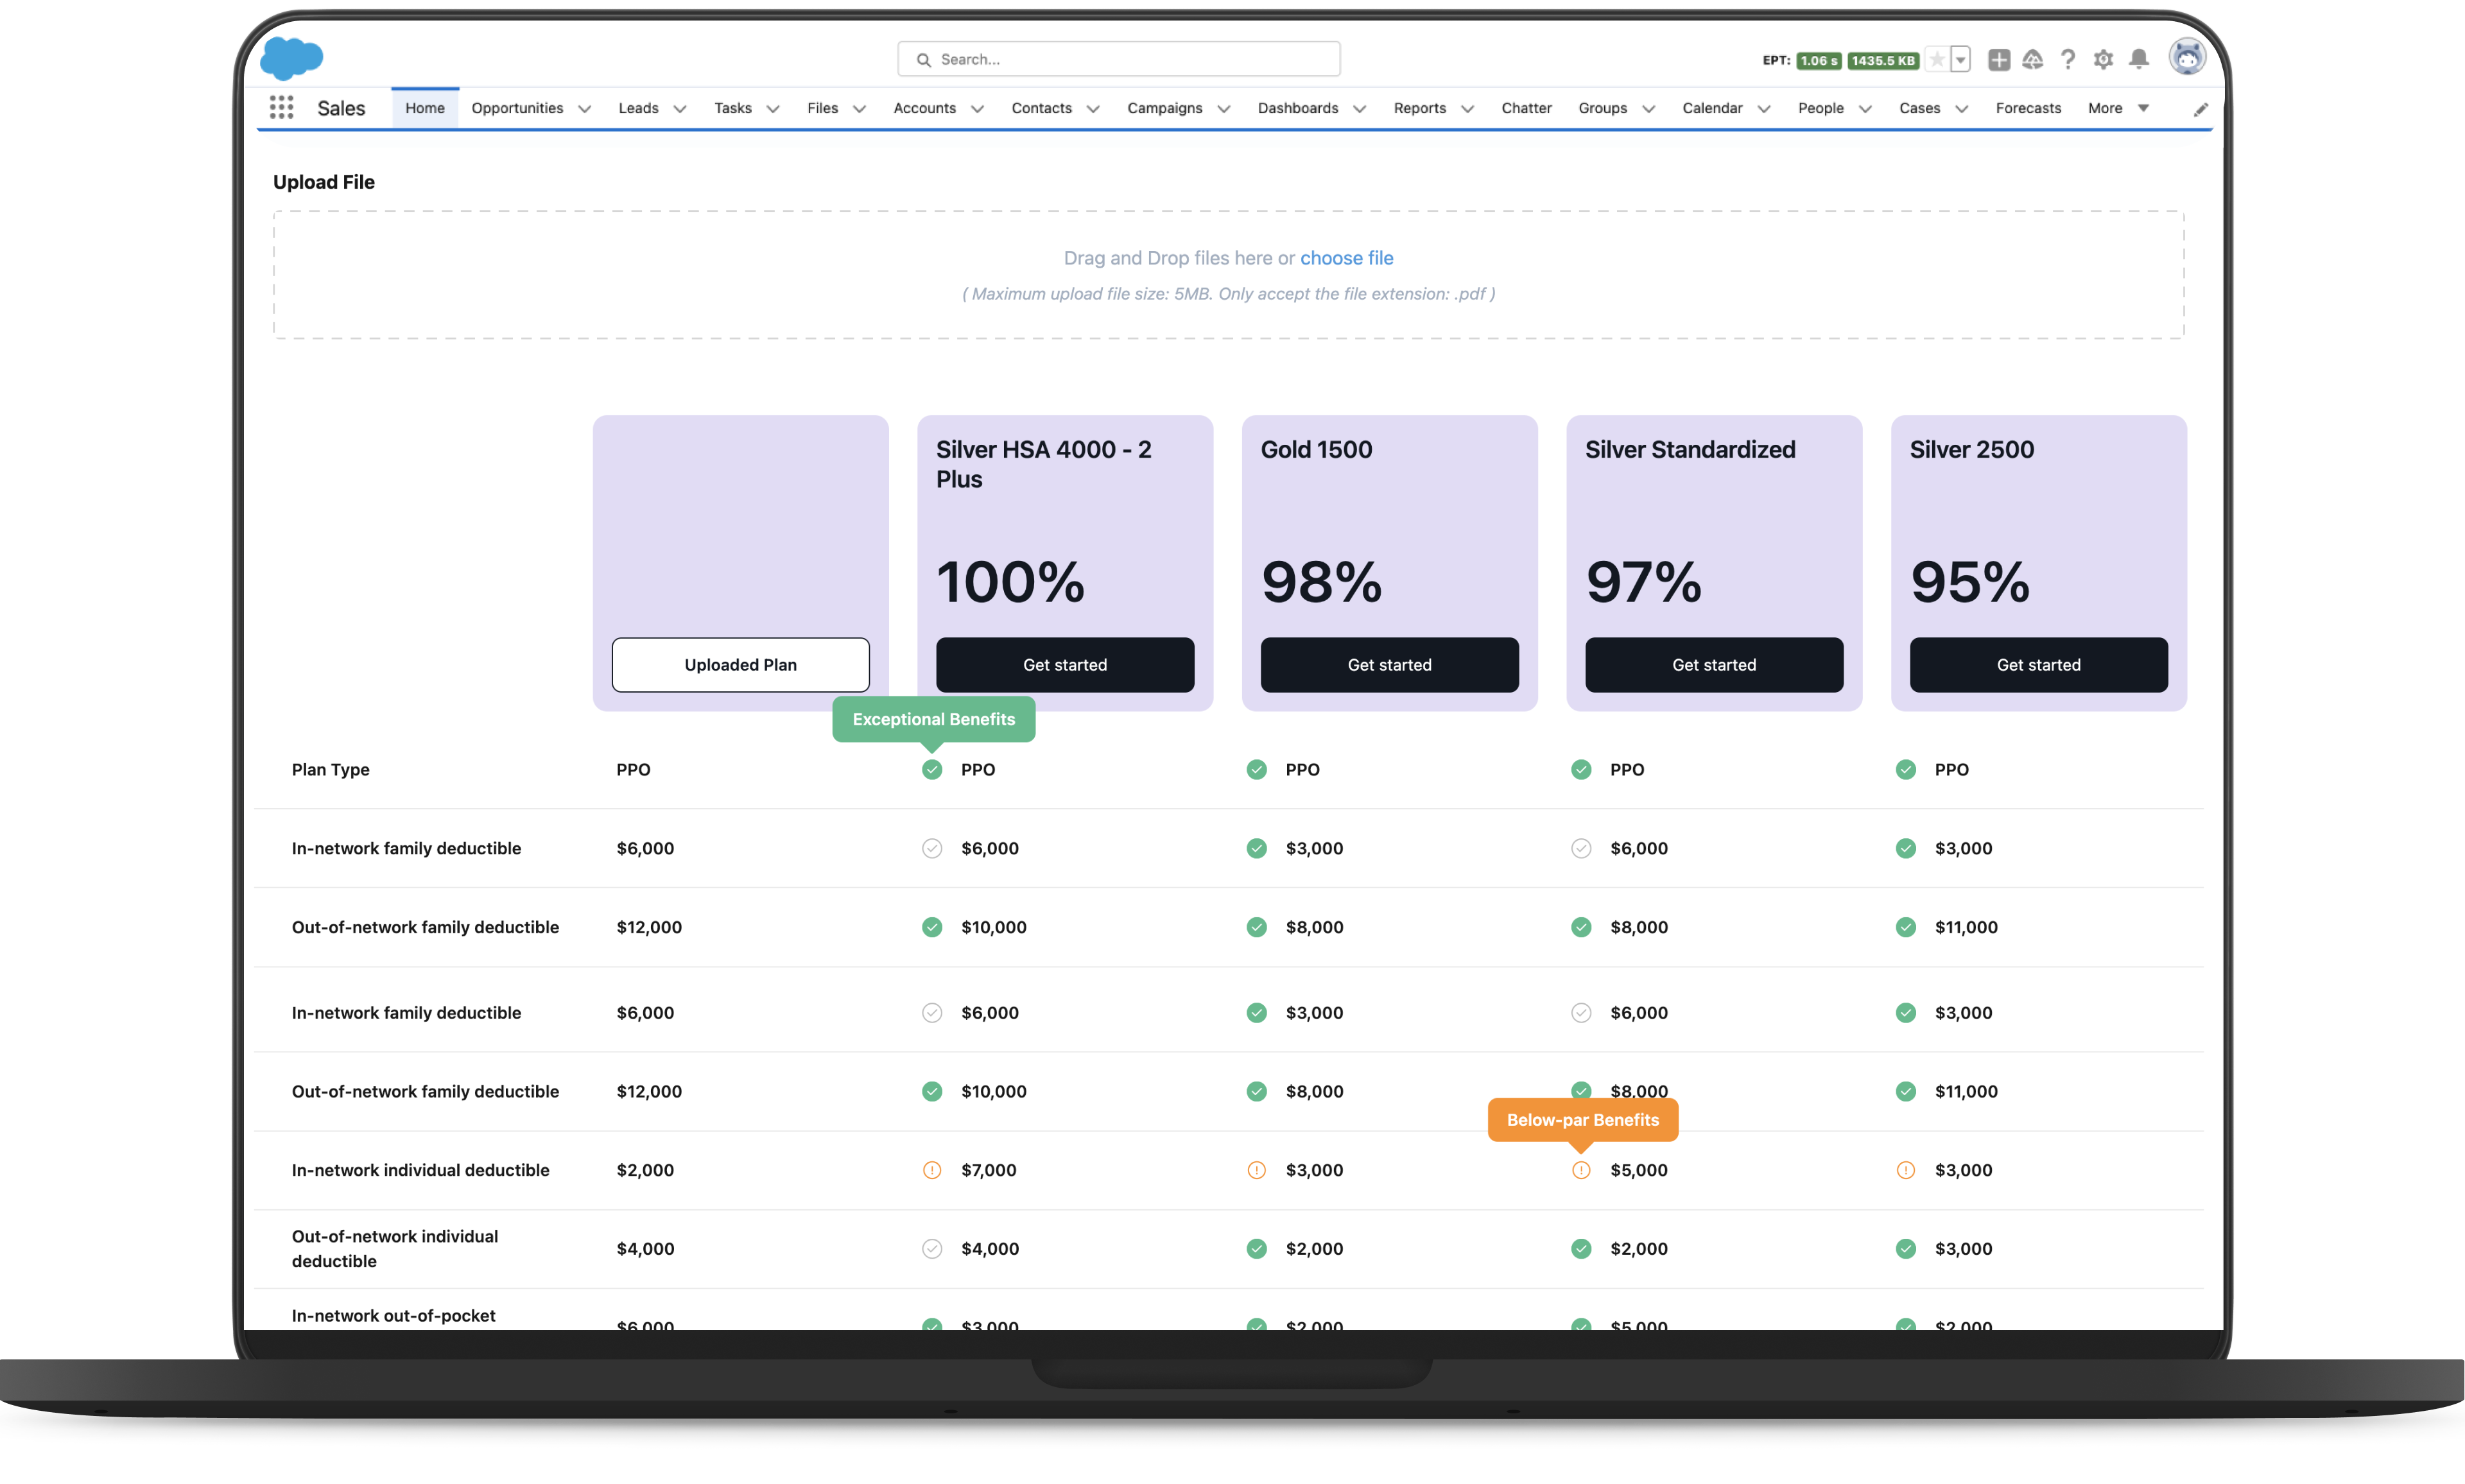Click the choose file link
The height and width of the screenshot is (1484, 2465).
1345,258
